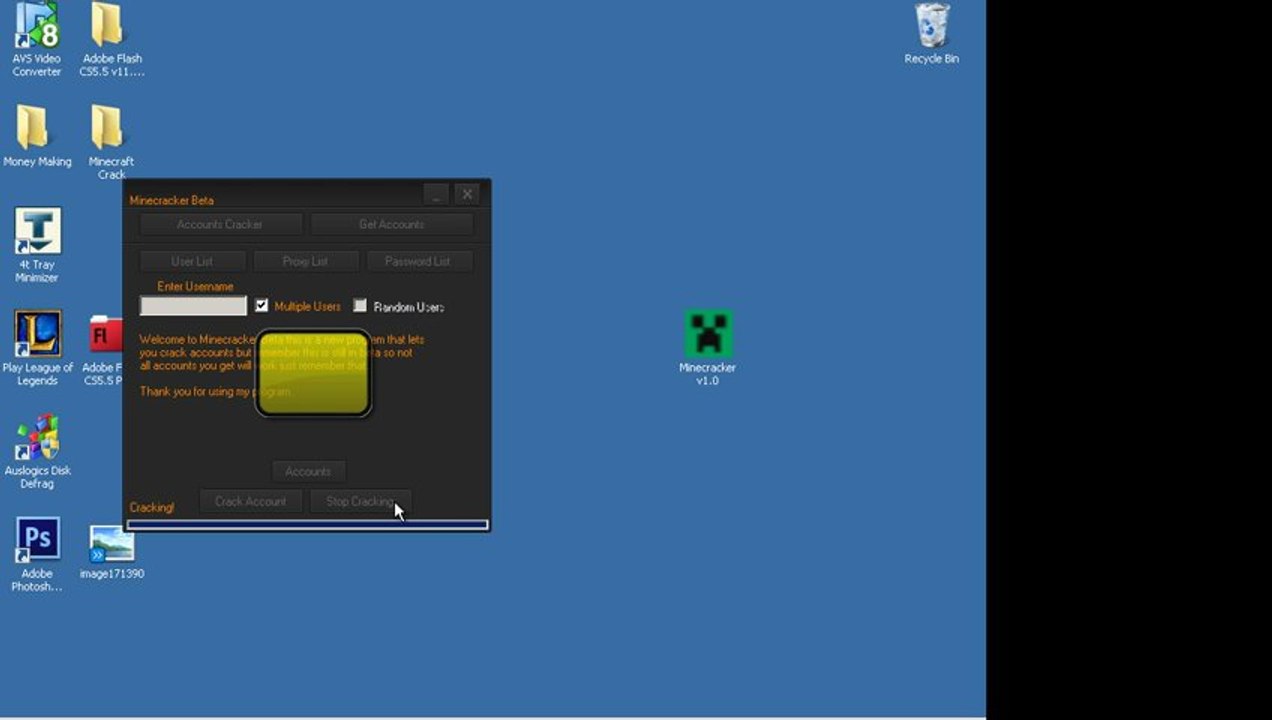Close the Minecracker Beta window
The image size is (1272, 720).
pos(467,194)
